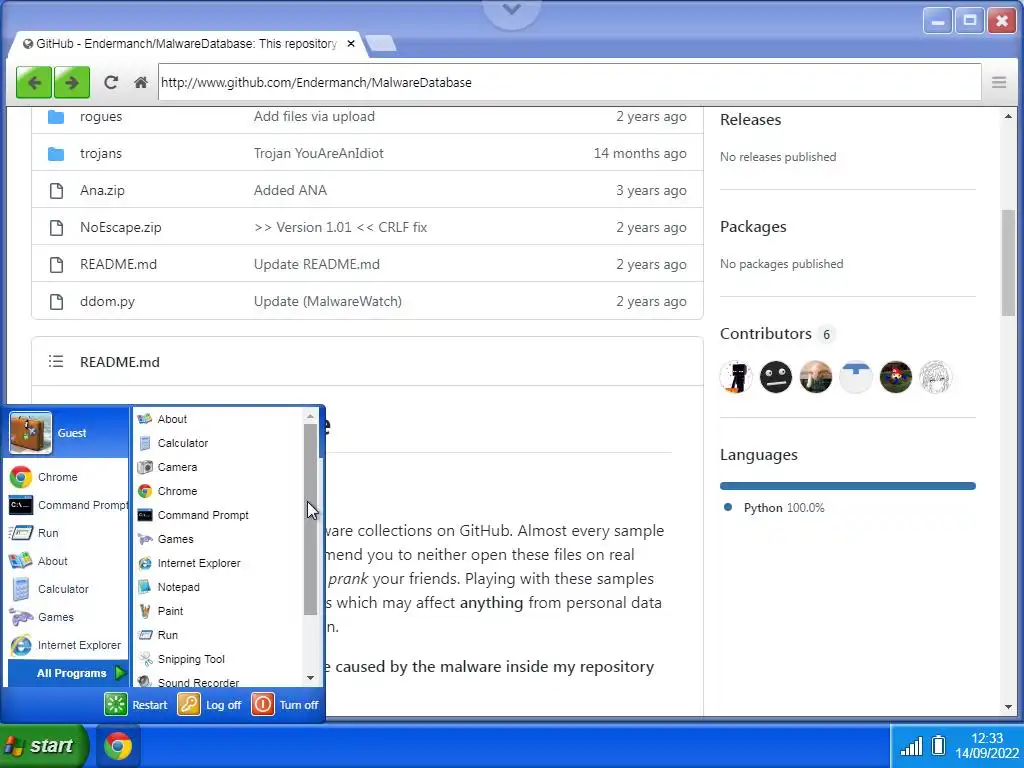
Task: Click the browser back arrow button
Action: pyautogui.click(x=34, y=82)
